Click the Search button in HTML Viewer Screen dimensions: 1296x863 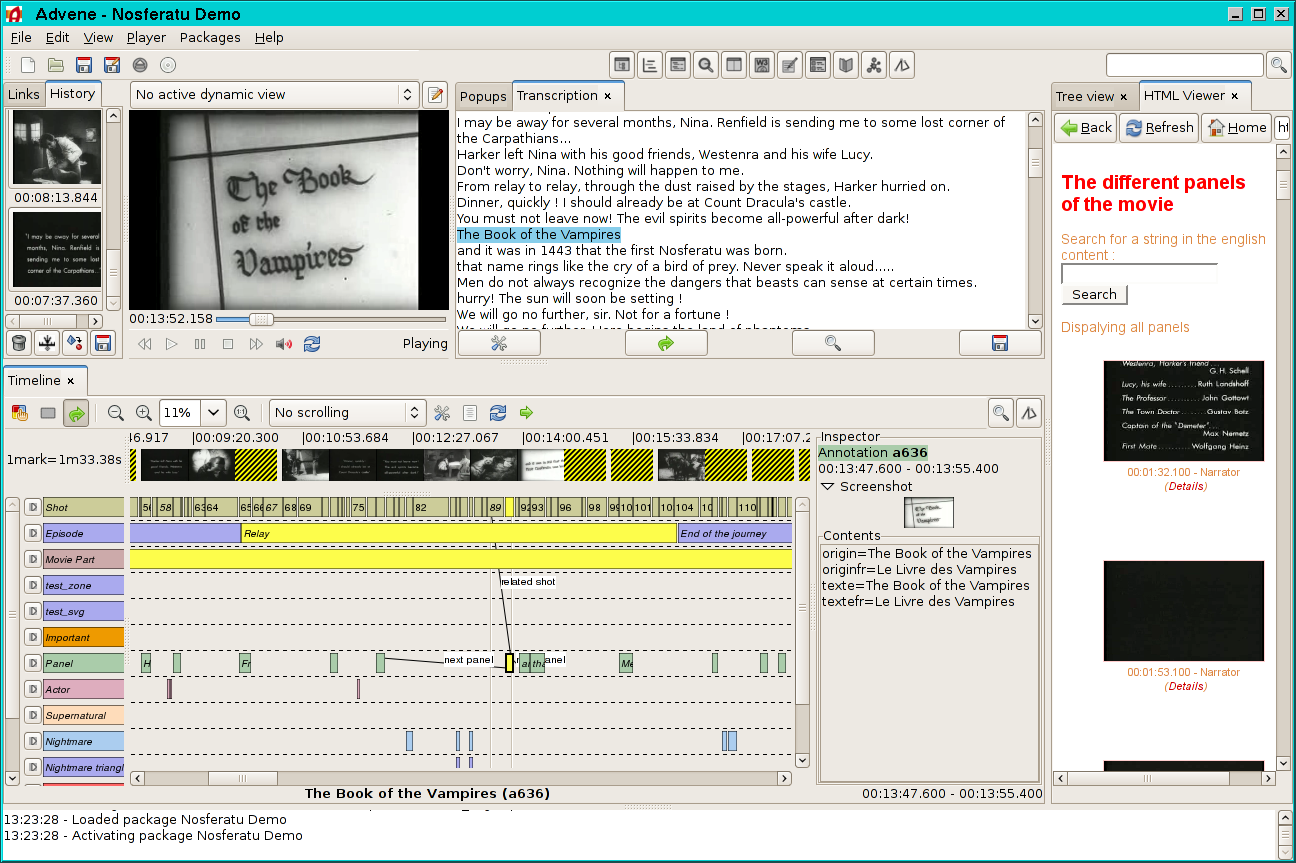pos(1094,295)
